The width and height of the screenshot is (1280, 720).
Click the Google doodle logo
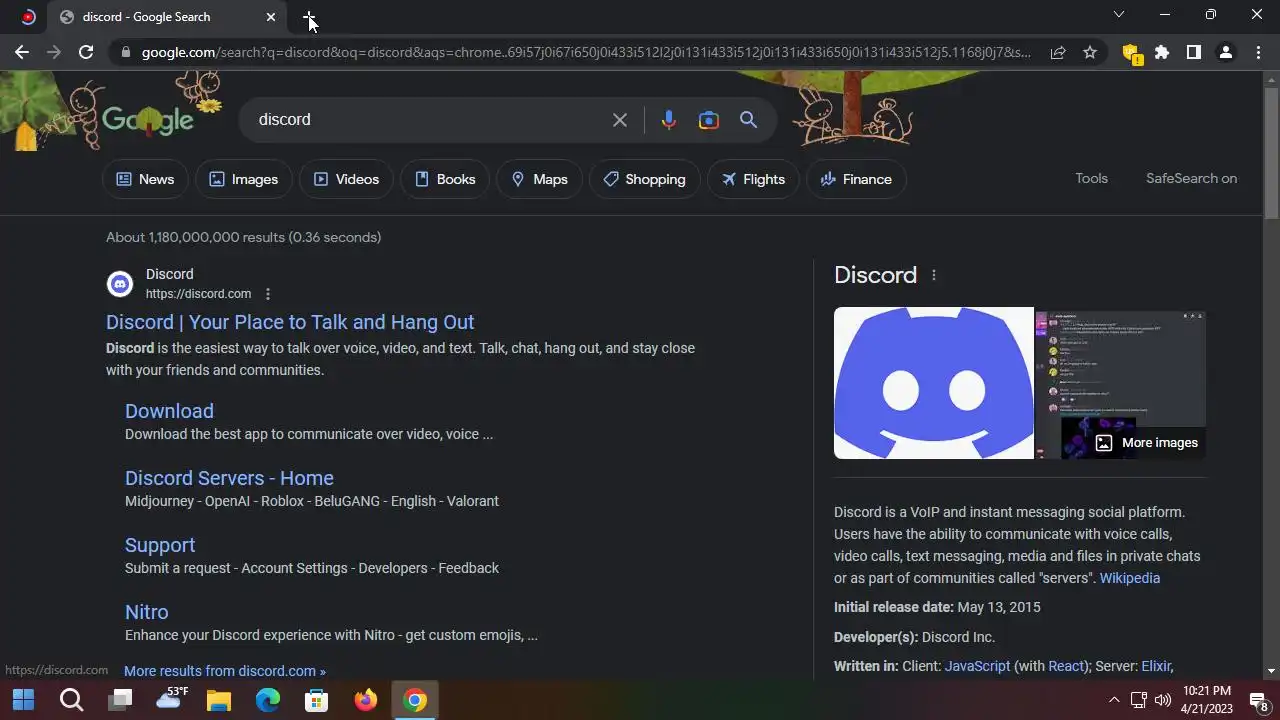click(x=147, y=119)
